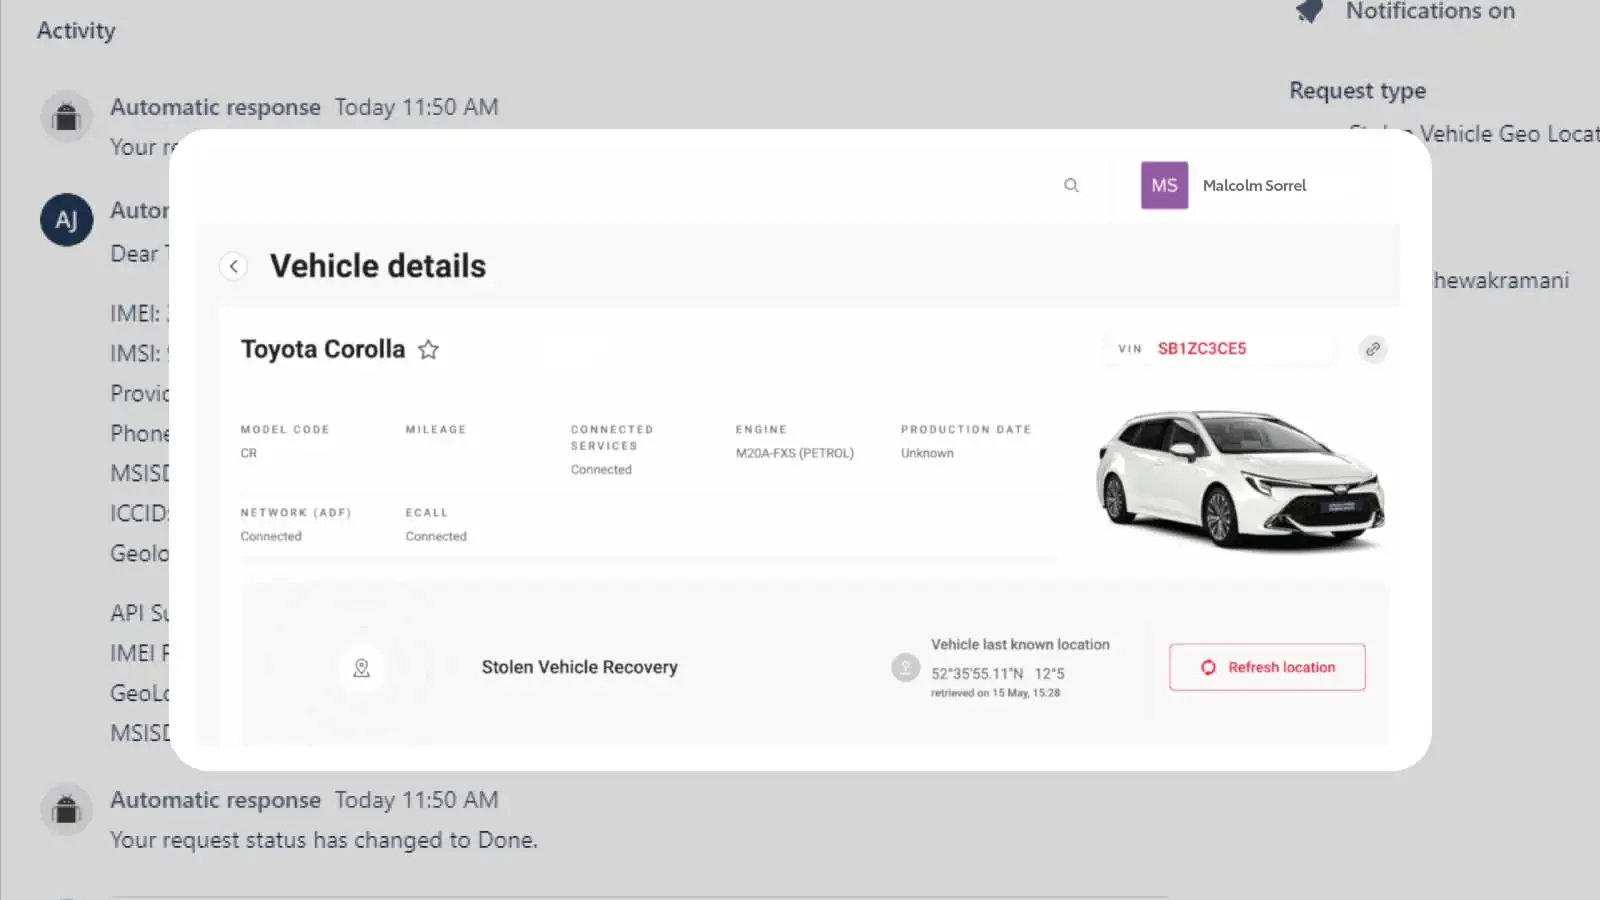Go back using the arrow beside Vehicle details

[x=233, y=266]
